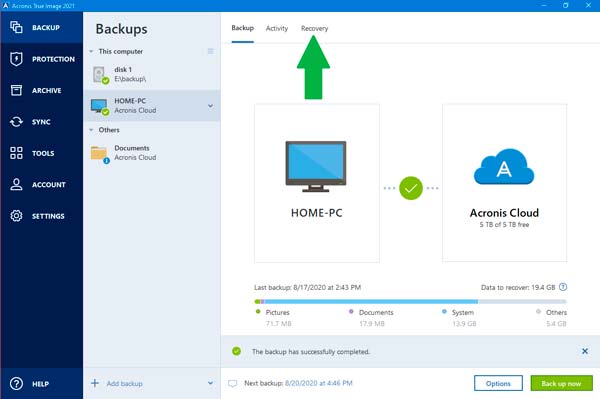Switch to the Recovery tab
Screen dimensions: 600x399
tap(314, 28)
